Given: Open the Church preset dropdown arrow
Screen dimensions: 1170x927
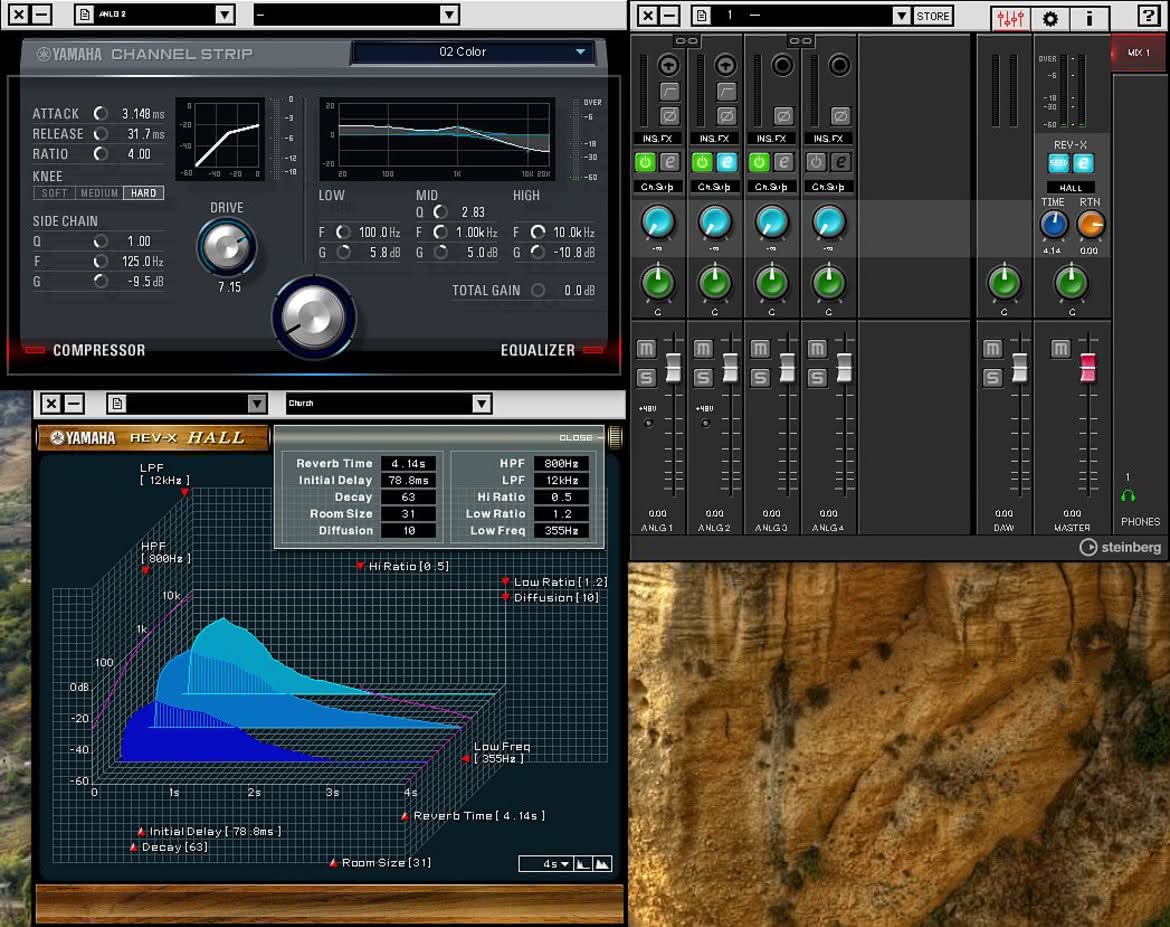Looking at the screenshot, I should (481, 404).
